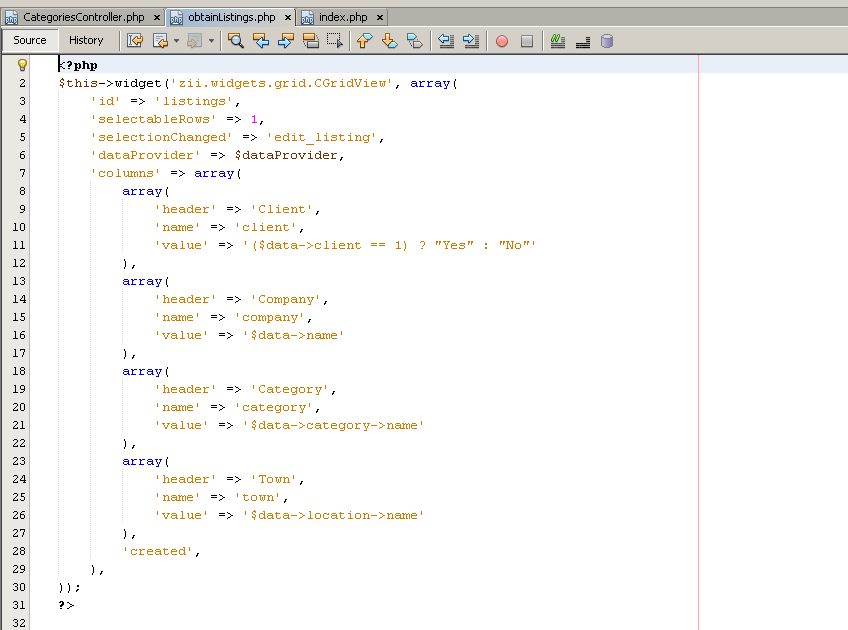Screen dimensions: 848x630
Task: Click '<?php' opening tag text
Action: [x=78, y=65]
